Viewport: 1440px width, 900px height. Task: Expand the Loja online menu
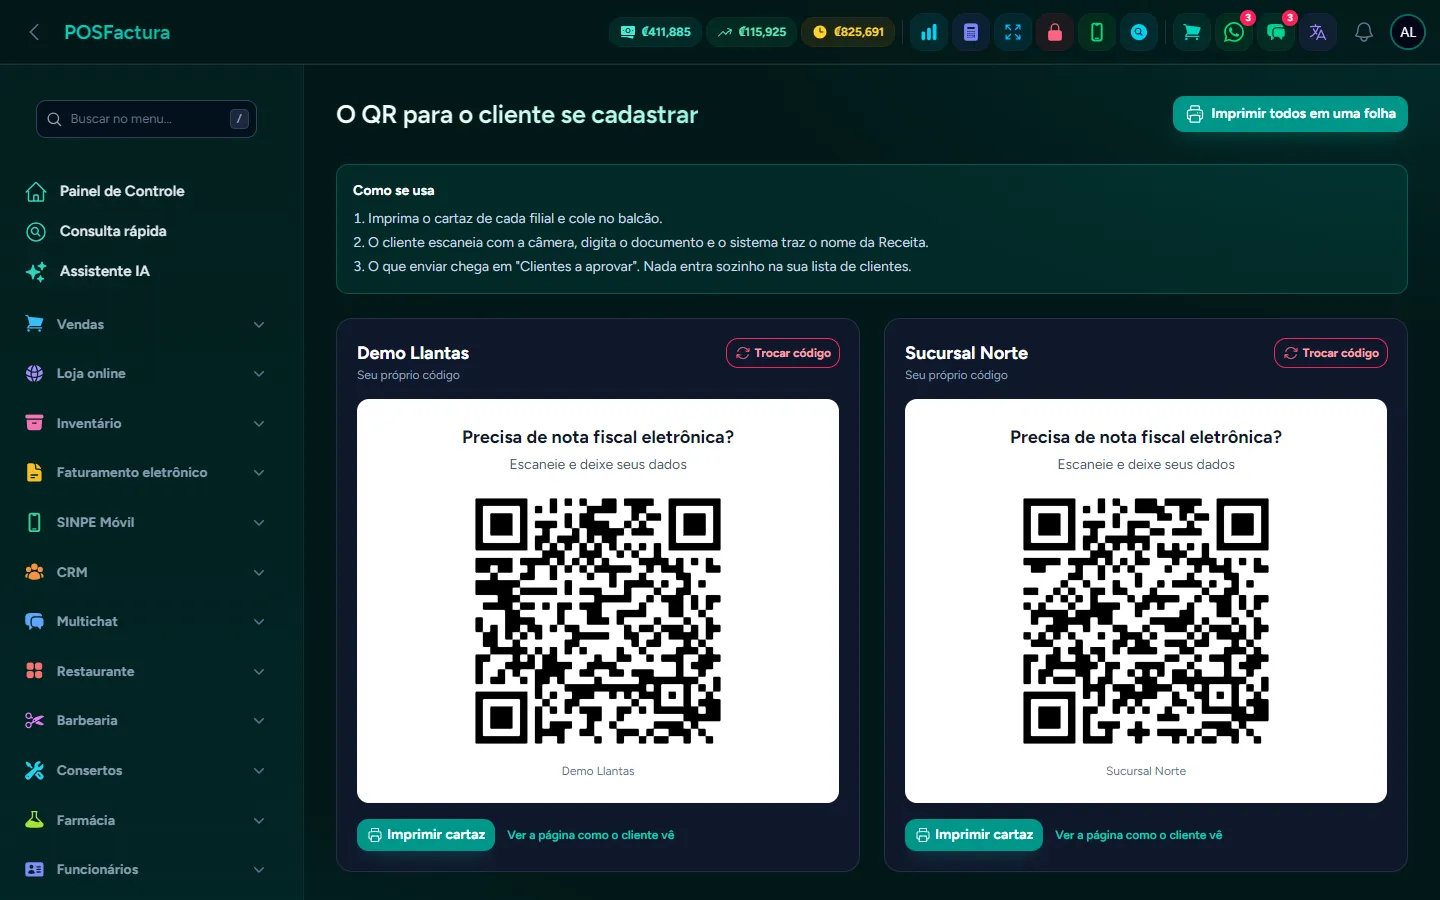pos(146,374)
